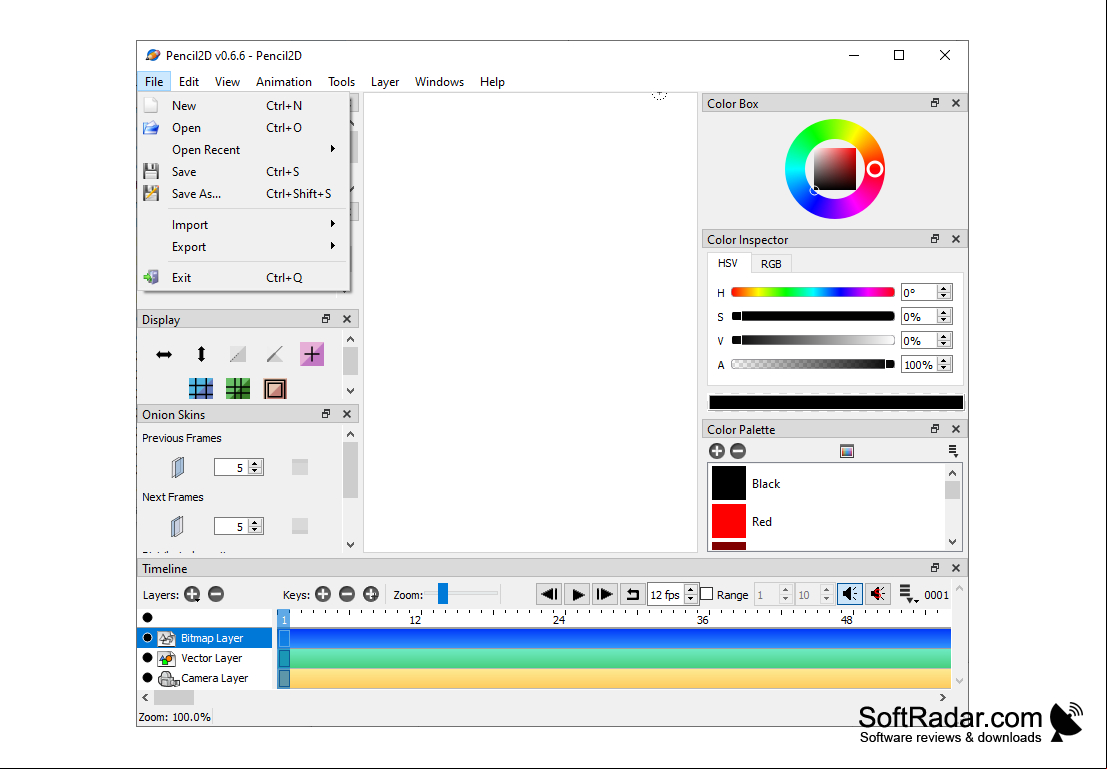
Task: Float the Timeline panel
Action: (x=935, y=568)
